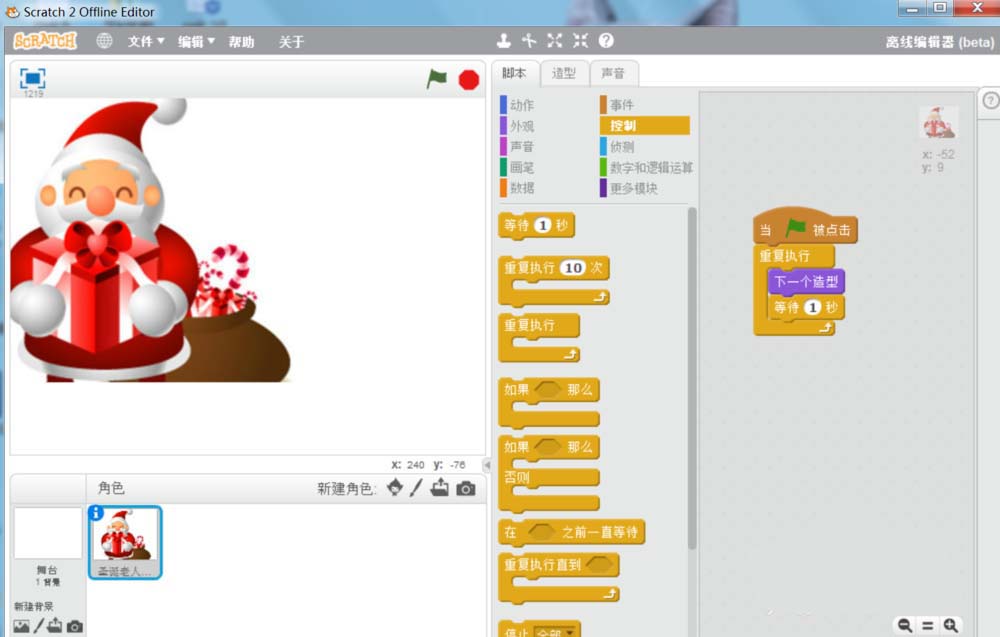Collapse stage using small arrow toggle
Screen dimensions: 1000x637
(x=487, y=465)
